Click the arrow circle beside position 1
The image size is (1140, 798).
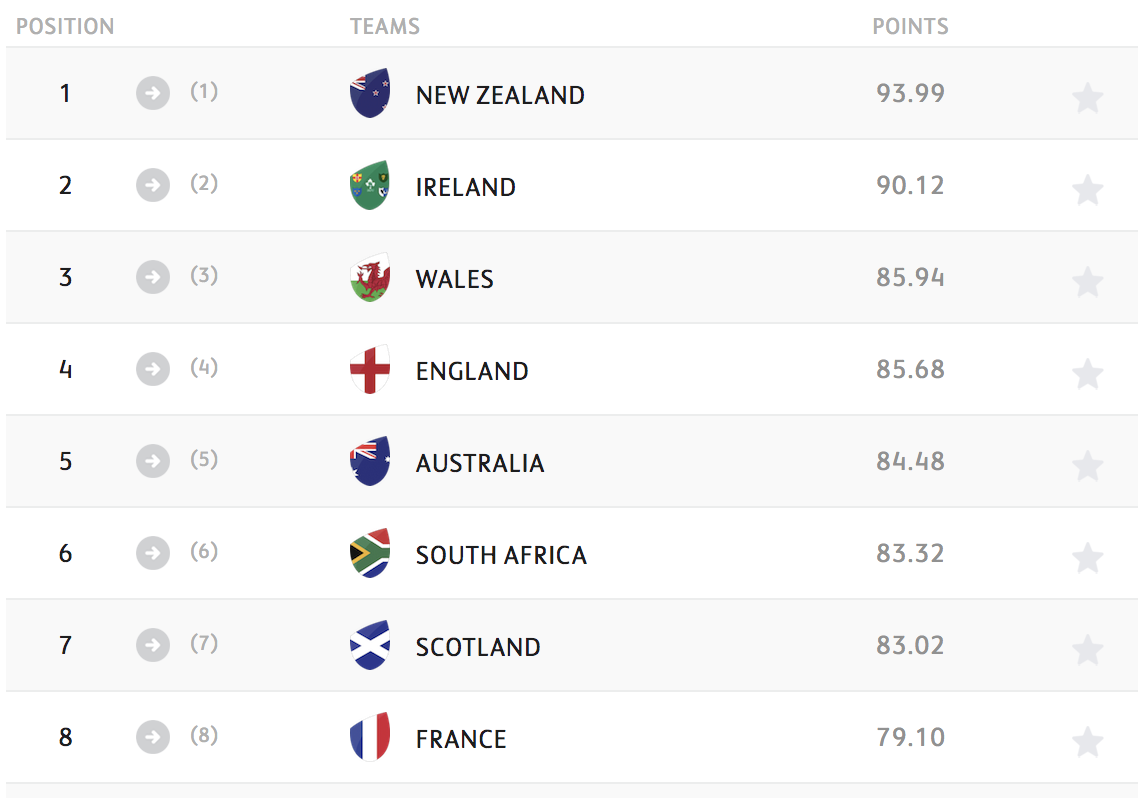click(152, 93)
